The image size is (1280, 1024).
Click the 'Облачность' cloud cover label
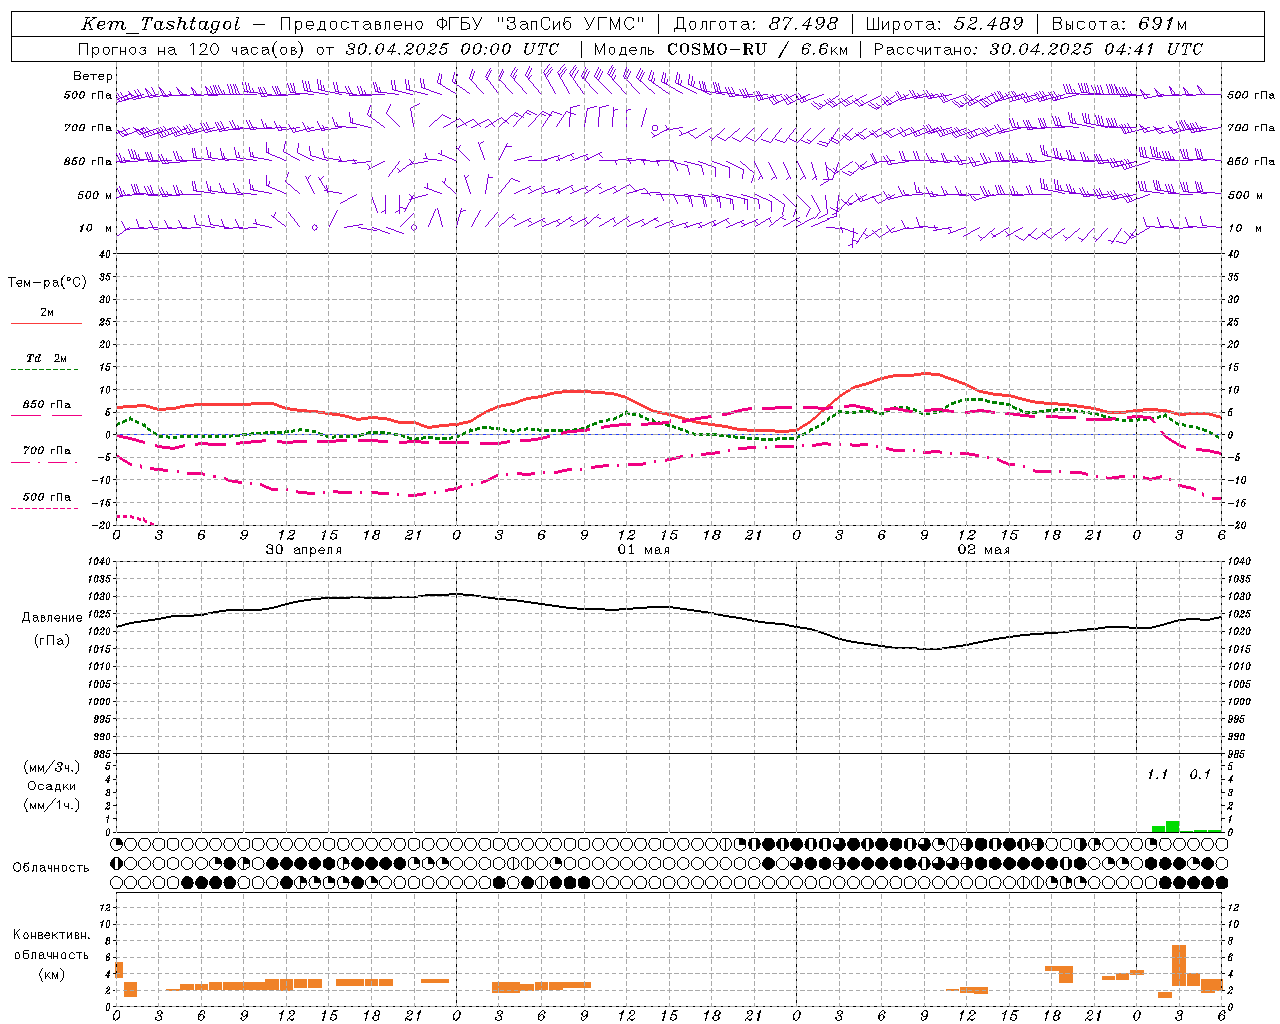(51, 868)
